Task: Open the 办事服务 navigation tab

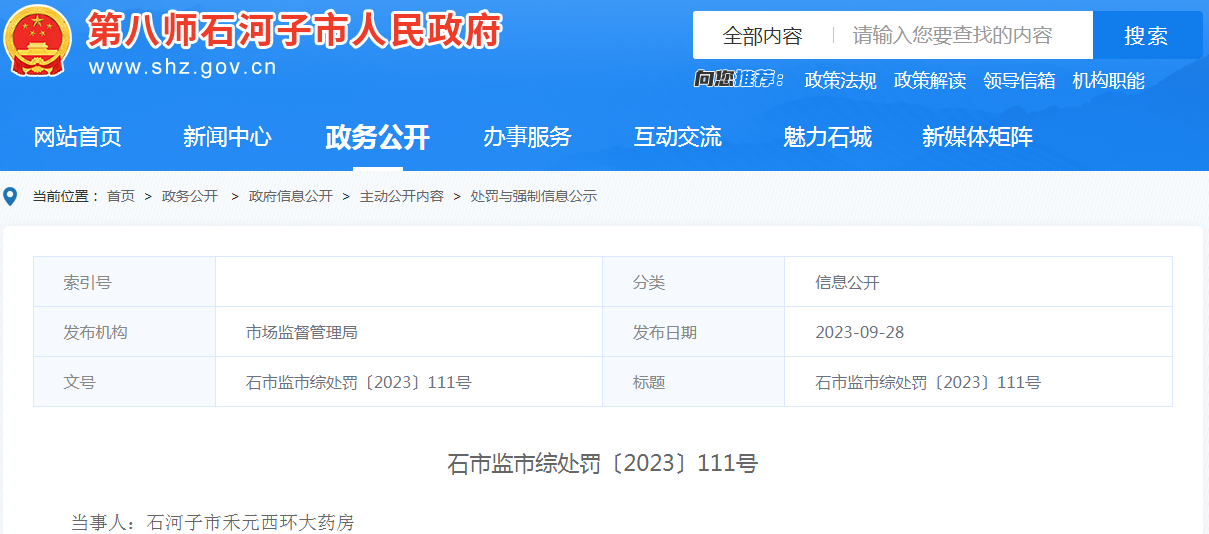Action: pyautogui.click(x=527, y=137)
